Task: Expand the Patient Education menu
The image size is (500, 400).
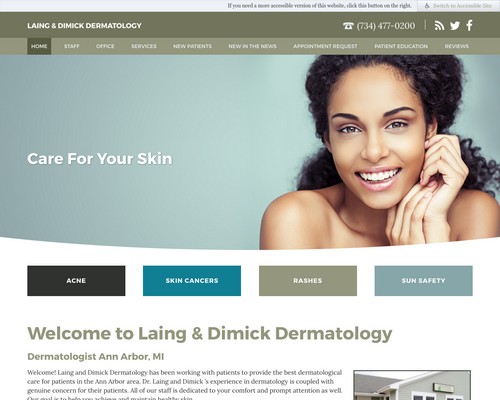Action: 401,46
